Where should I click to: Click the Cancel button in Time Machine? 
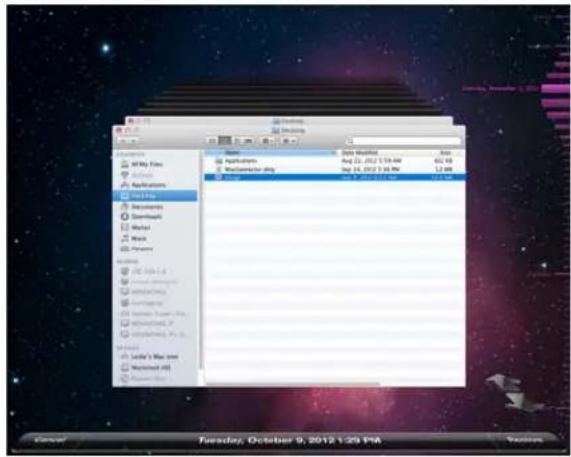tap(50, 440)
